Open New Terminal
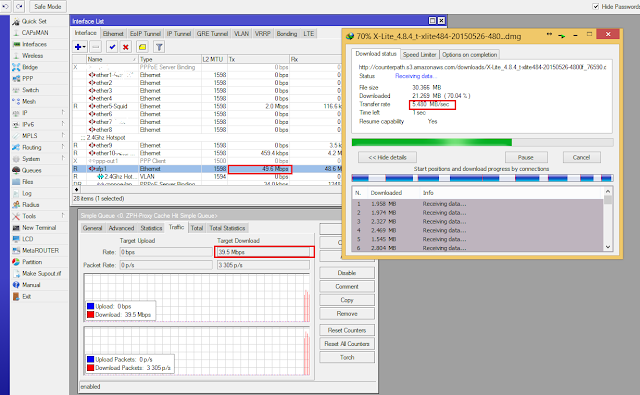 [39, 227]
